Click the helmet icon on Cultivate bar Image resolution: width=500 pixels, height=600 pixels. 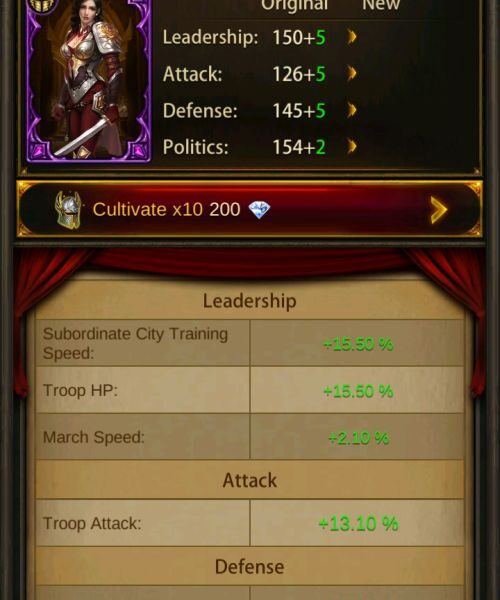(68, 210)
